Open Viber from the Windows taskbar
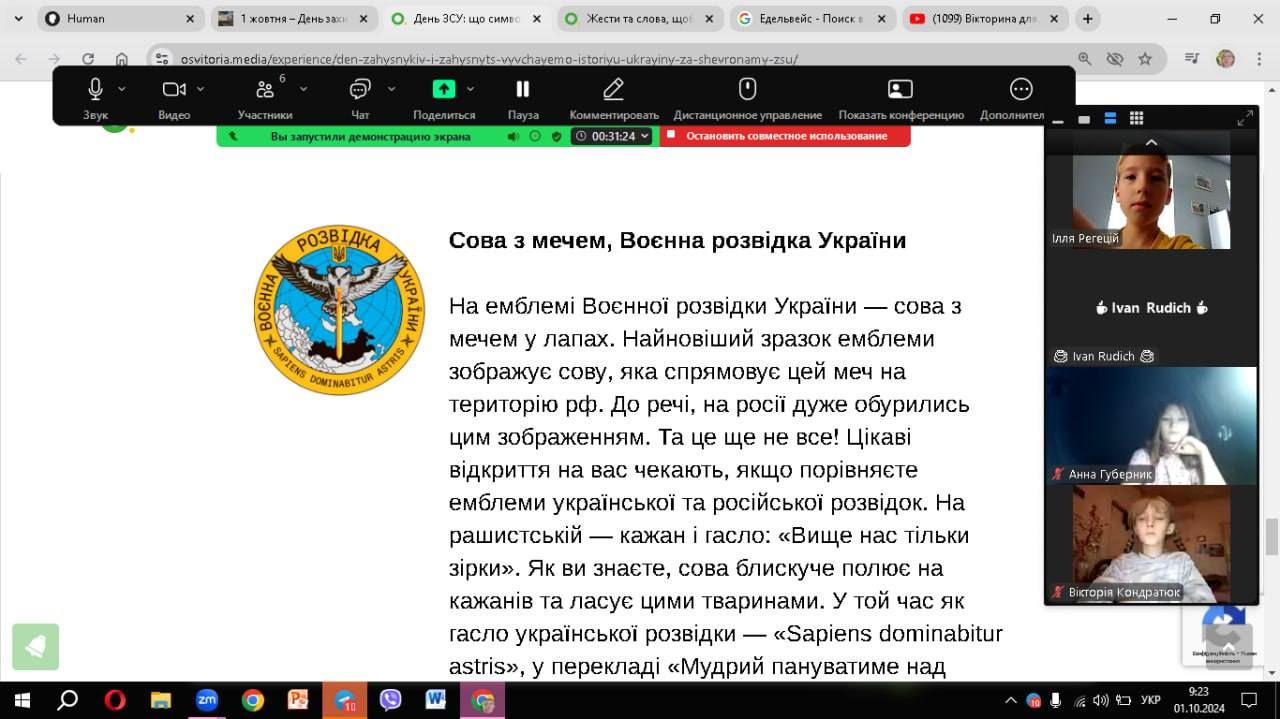The width and height of the screenshot is (1280, 719). [x=390, y=700]
